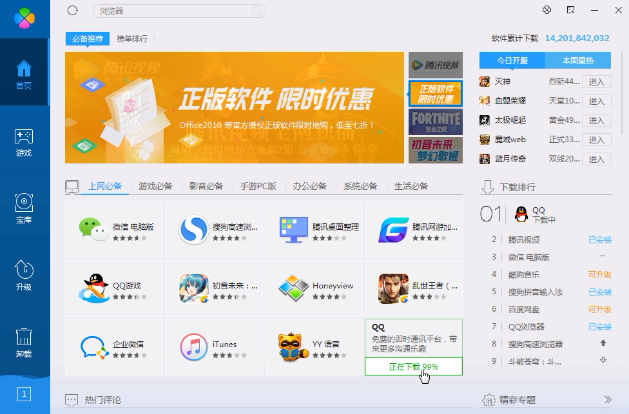The width and height of the screenshot is (629, 414).
Task: Click 已安装 next to 腾讯视频
Action: click(x=600, y=240)
